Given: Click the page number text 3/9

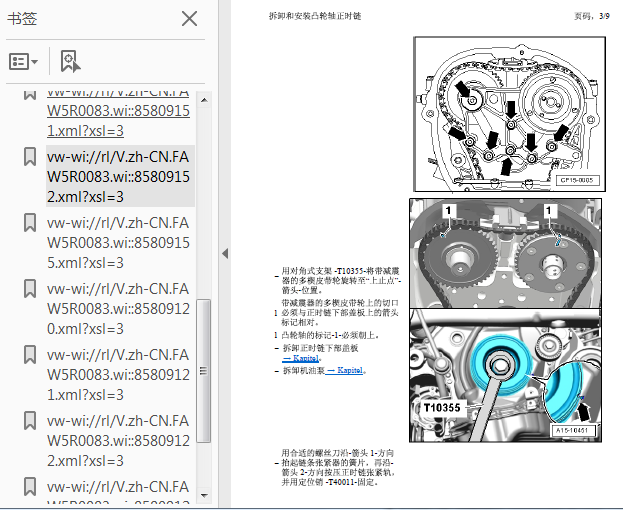Looking at the screenshot, I should (604, 16).
